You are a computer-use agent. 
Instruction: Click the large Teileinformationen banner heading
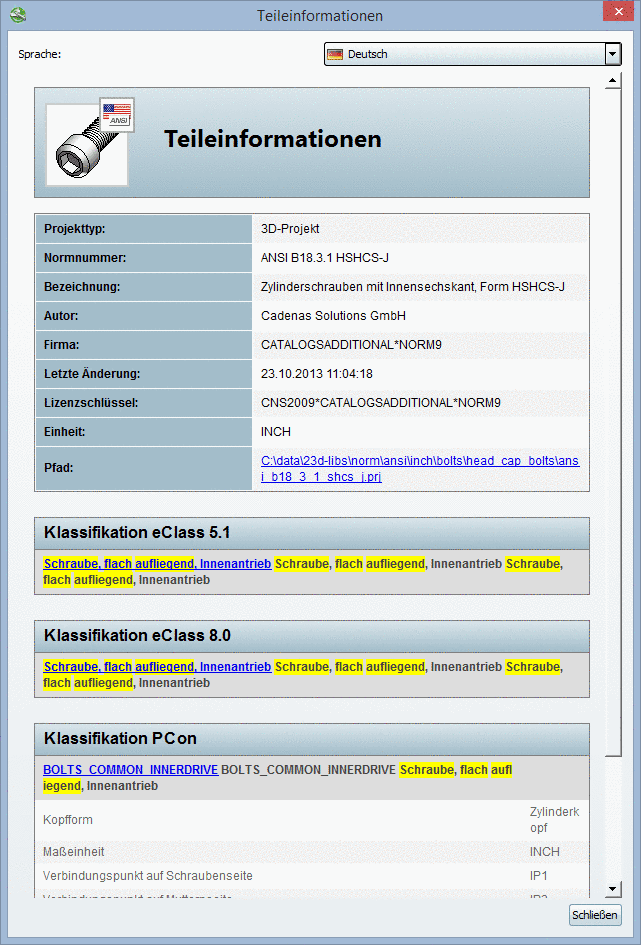273,139
